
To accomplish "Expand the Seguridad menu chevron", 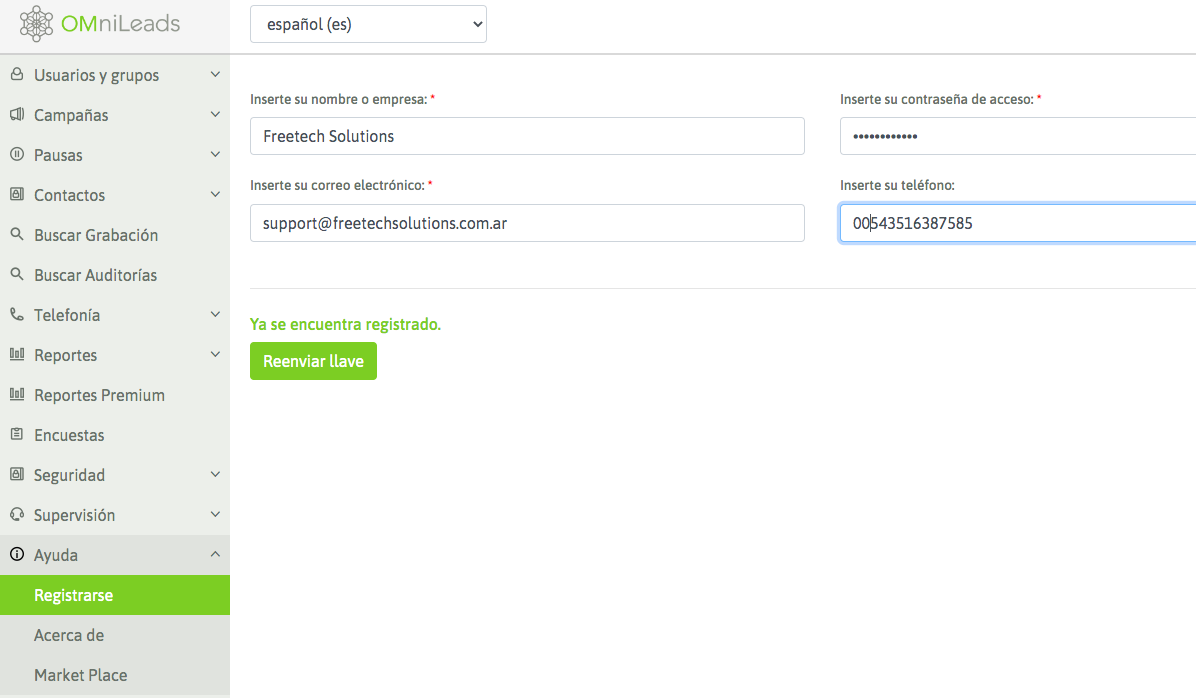I will pyautogui.click(x=215, y=475).
